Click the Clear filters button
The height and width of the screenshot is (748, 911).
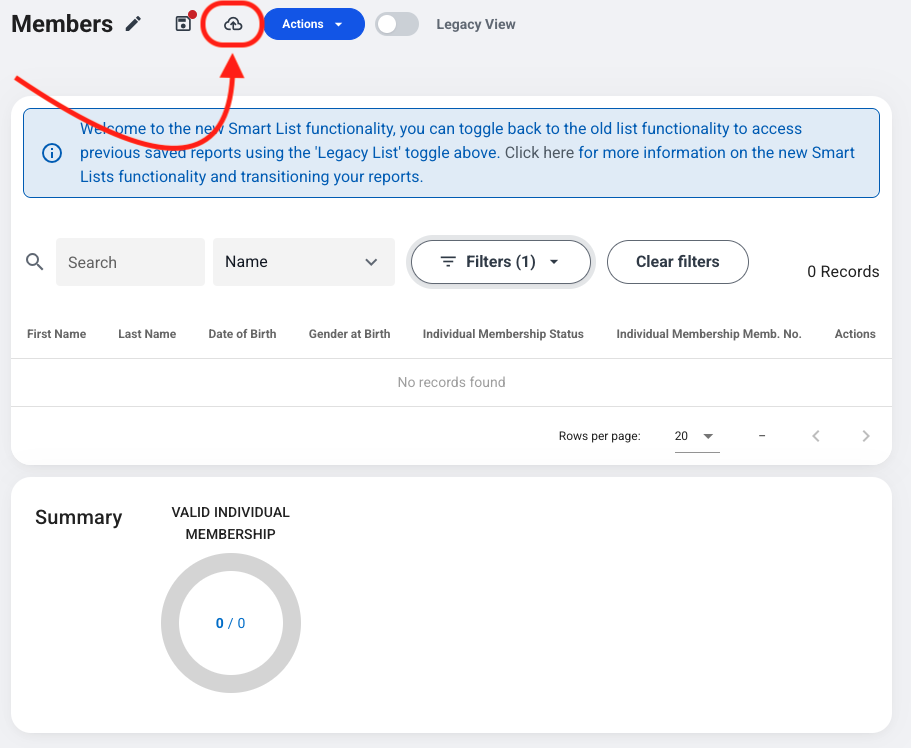(677, 262)
